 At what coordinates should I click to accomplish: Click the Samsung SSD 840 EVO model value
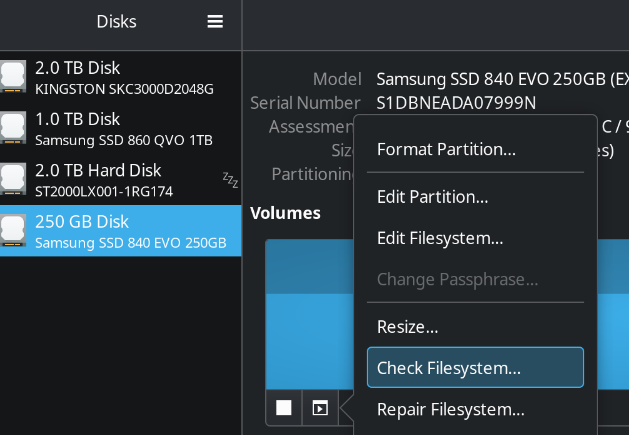pyautogui.click(x=502, y=79)
